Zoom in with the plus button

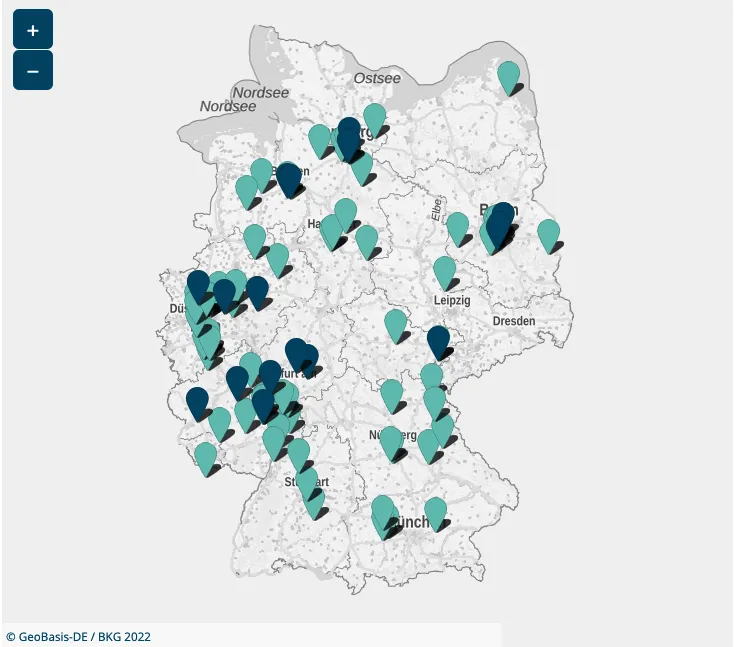click(32, 30)
